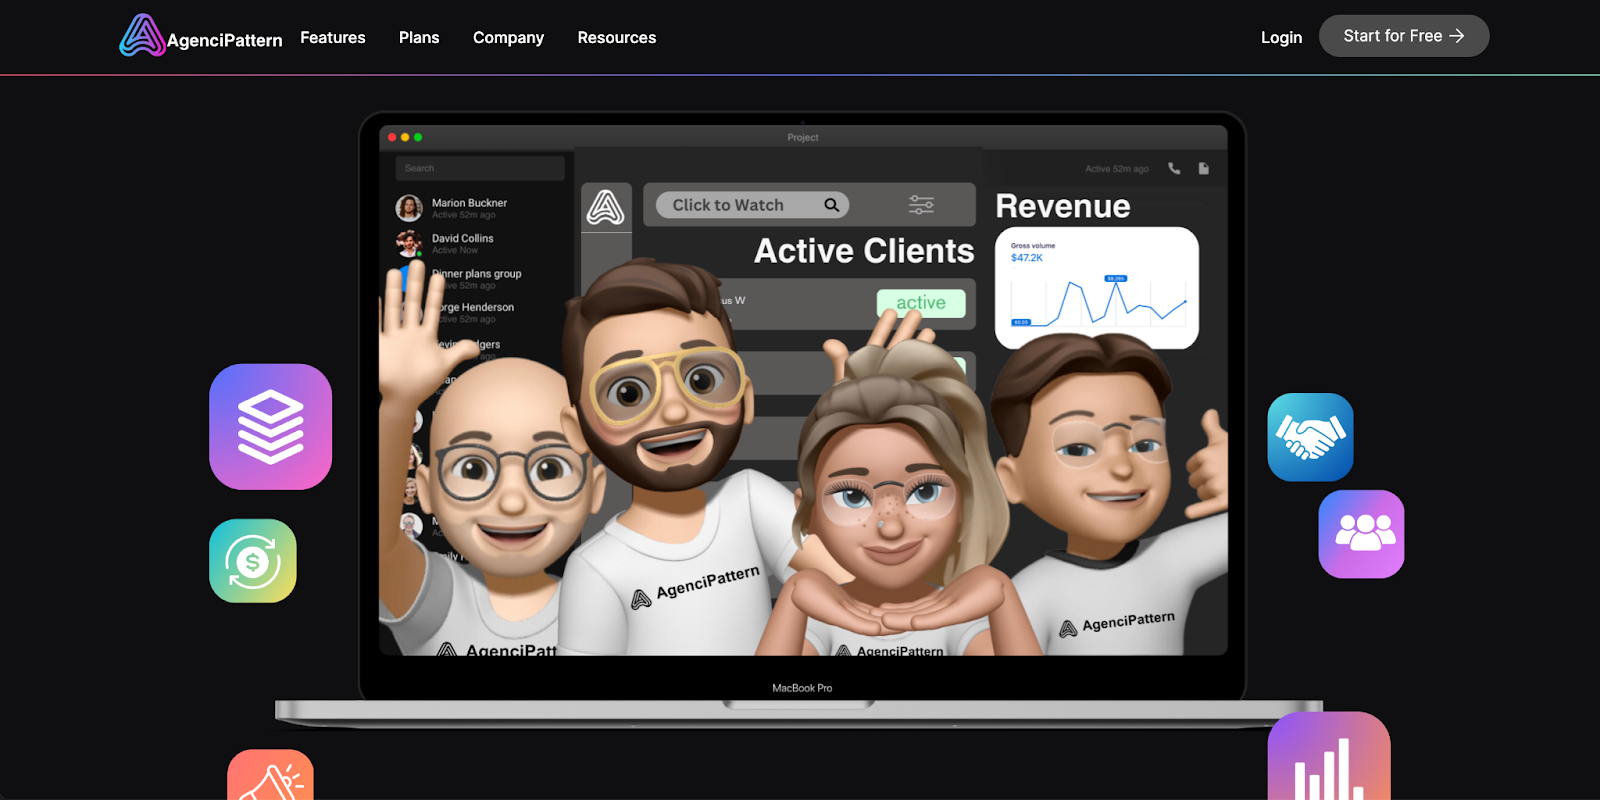This screenshot has height=800, width=1600.
Task: Select the David Collins contact
Action: pyautogui.click(x=482, y=243)
